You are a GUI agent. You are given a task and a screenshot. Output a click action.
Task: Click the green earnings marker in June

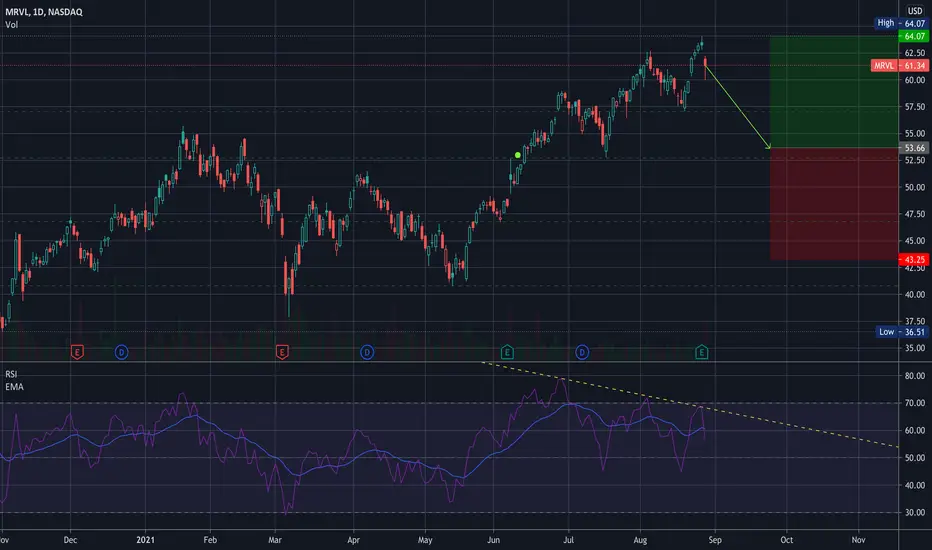pyautogui.click(x=507, y=352)
